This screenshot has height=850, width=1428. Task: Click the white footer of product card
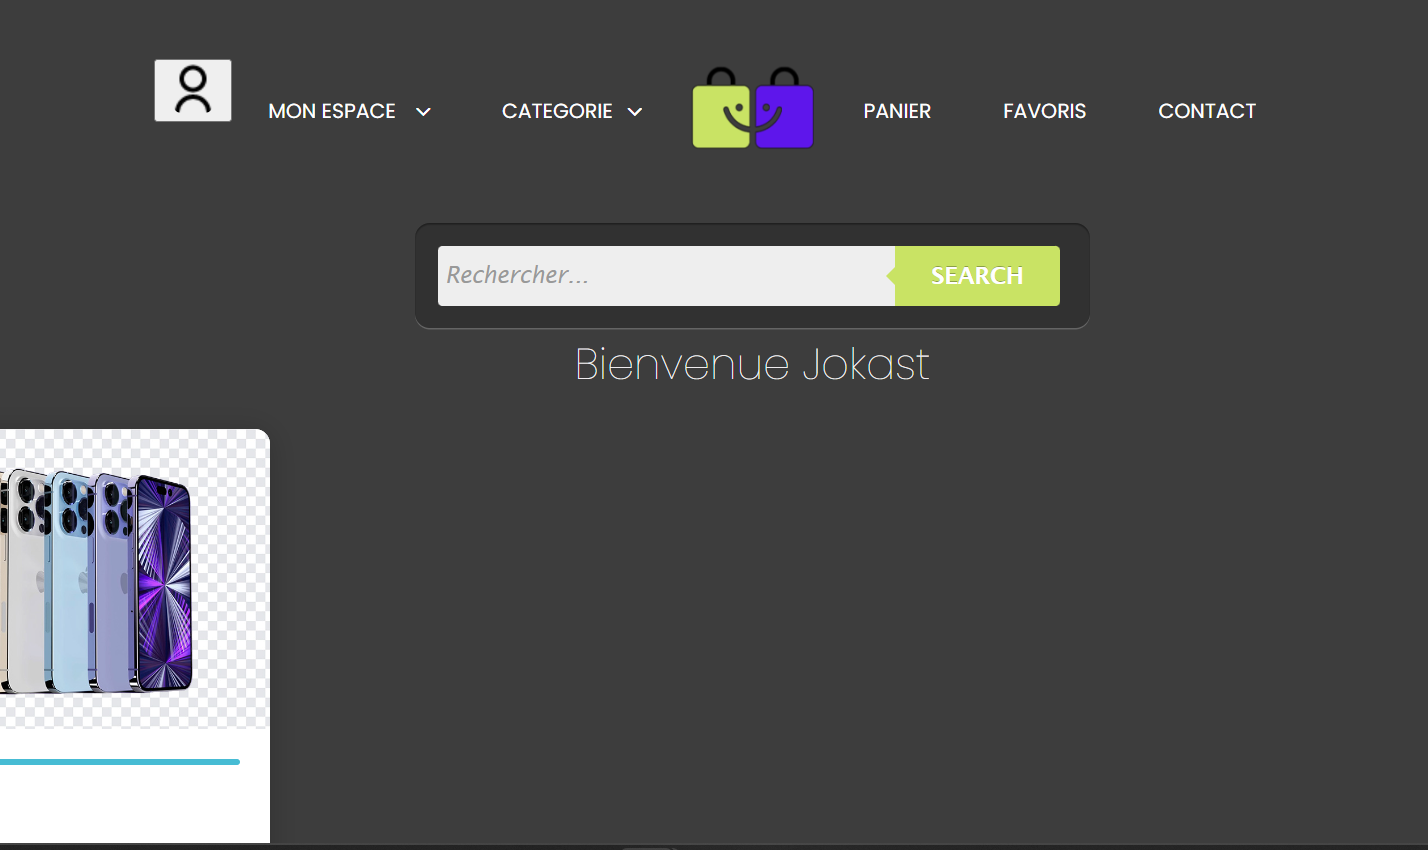130,805
